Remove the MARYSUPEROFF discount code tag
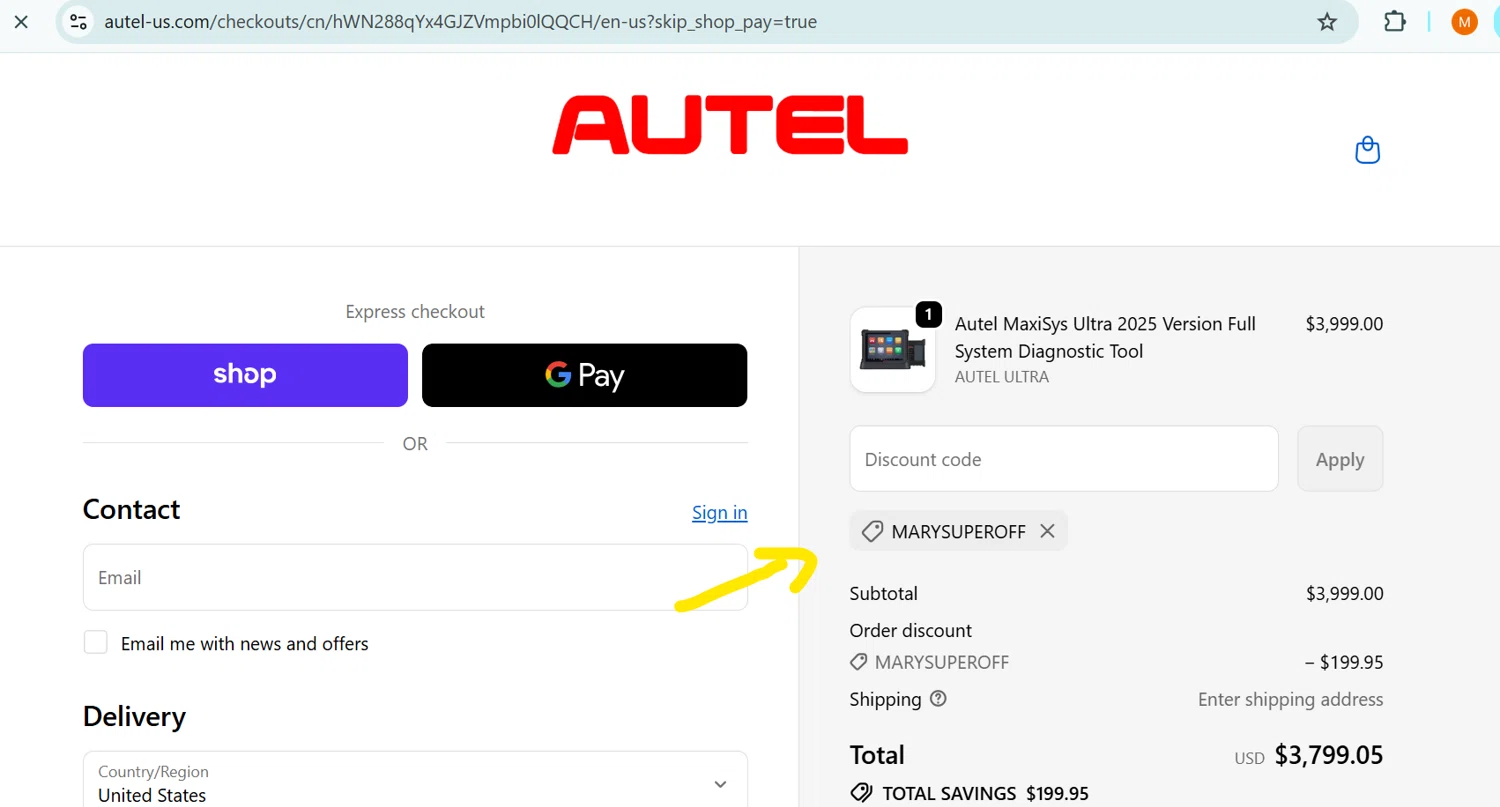 pos(1047,531)
